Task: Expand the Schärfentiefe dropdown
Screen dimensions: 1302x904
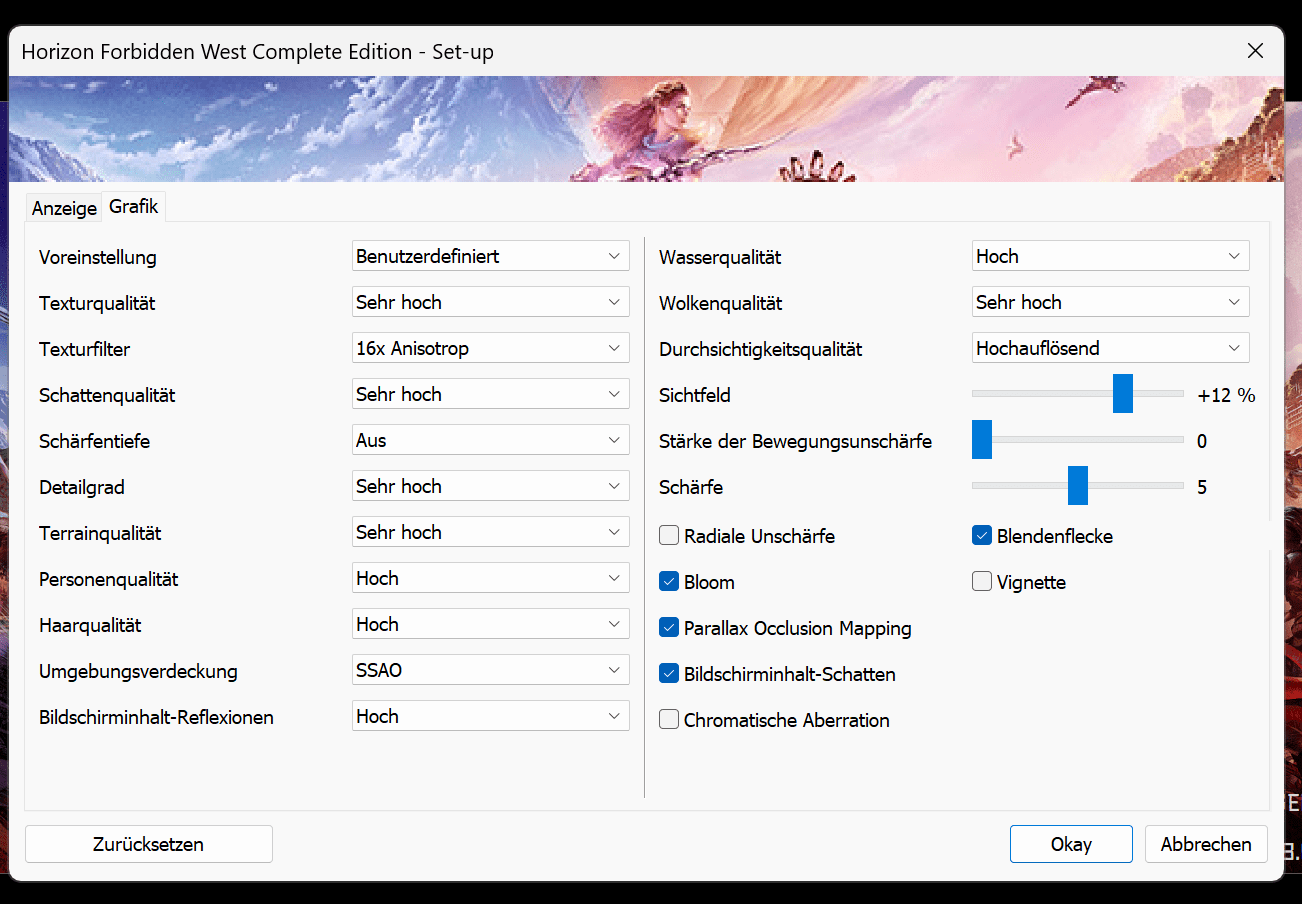Action: 490,440
